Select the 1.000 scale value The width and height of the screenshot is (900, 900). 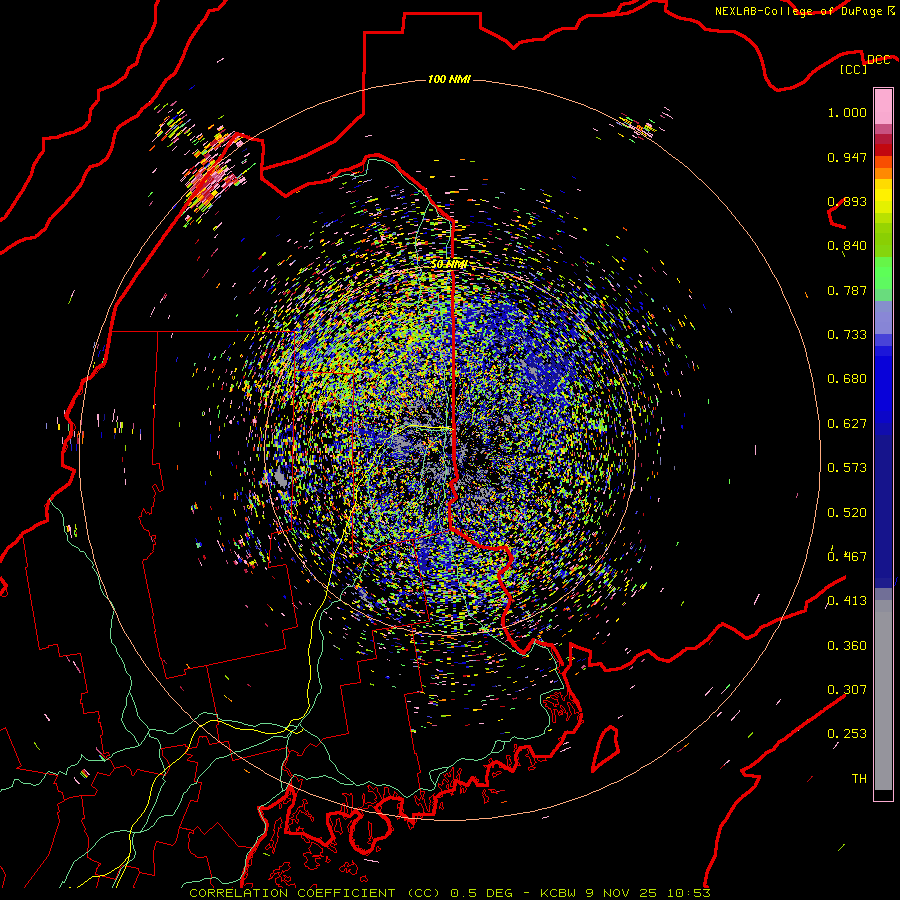(x=847, y=112)
